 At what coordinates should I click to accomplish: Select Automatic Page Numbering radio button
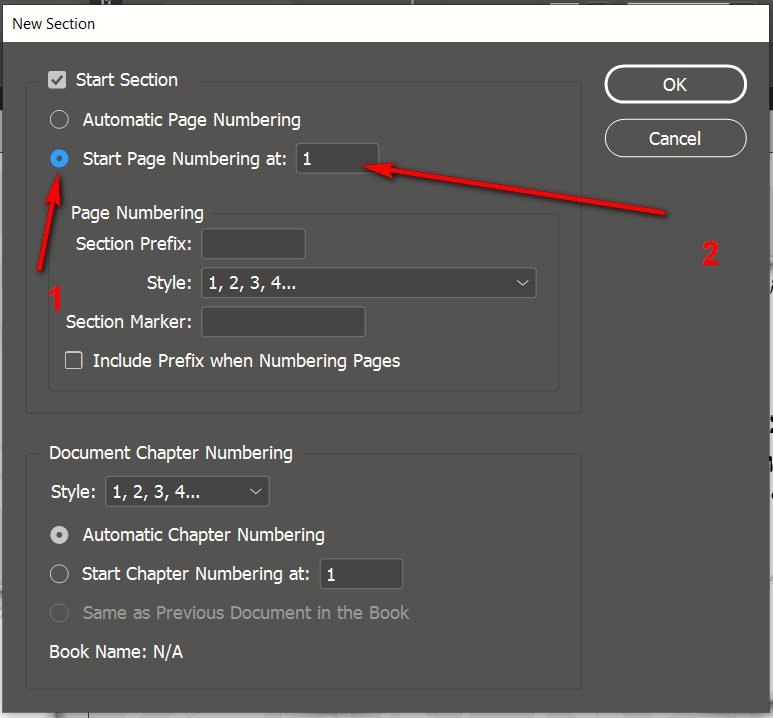59,120
